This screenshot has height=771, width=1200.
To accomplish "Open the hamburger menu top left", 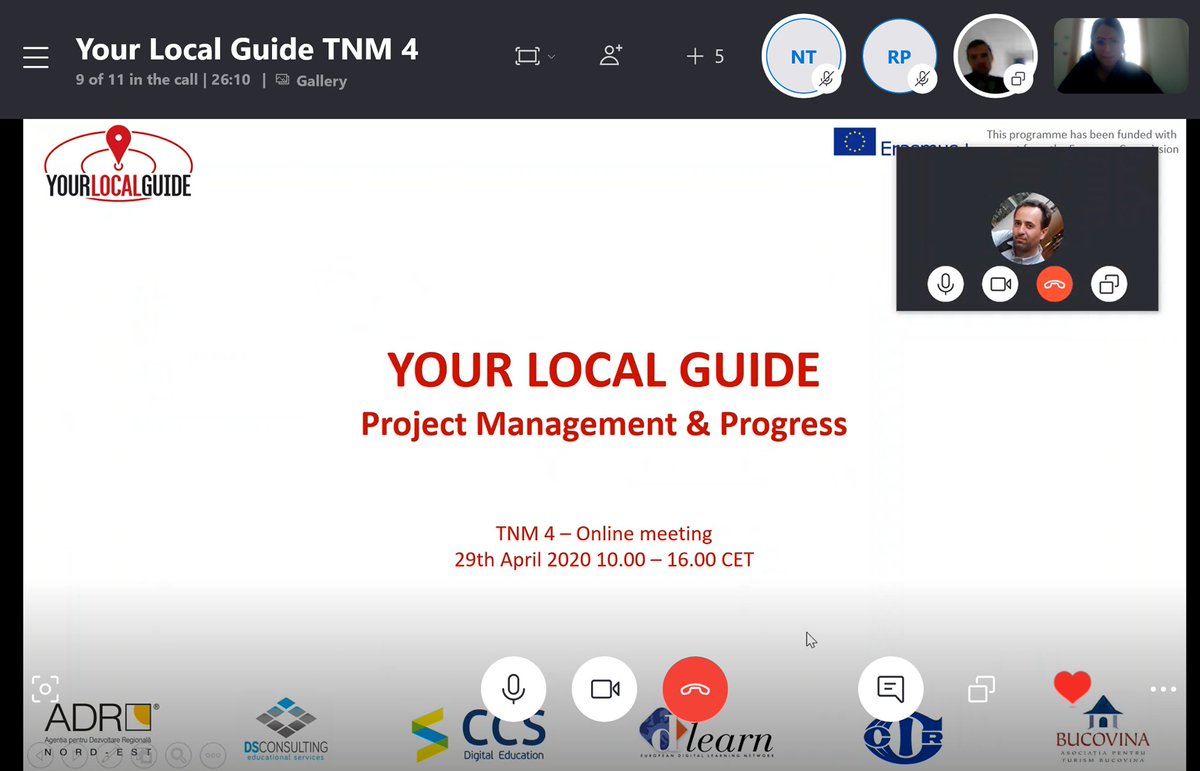I will pyautogui.click(x=36, y=57).
